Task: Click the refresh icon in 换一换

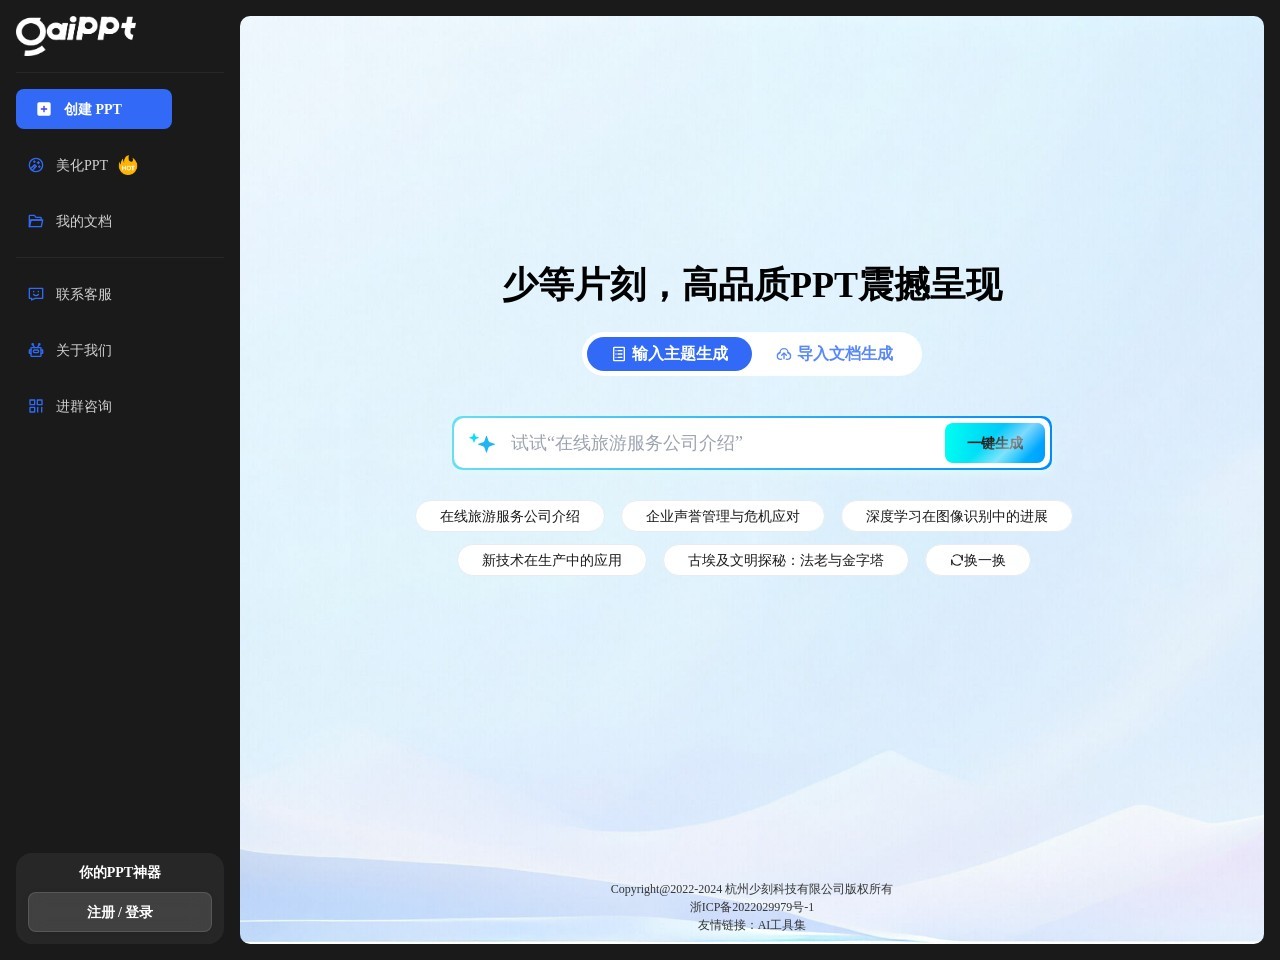Action: click(x=956, y=560)
